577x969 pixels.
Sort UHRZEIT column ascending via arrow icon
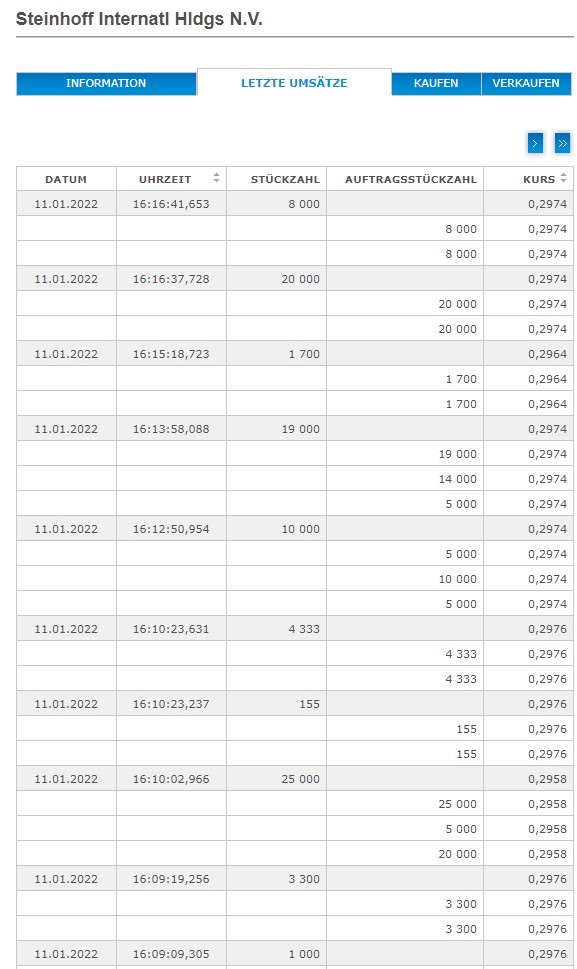pyautogui.click(x=215, y=176)
